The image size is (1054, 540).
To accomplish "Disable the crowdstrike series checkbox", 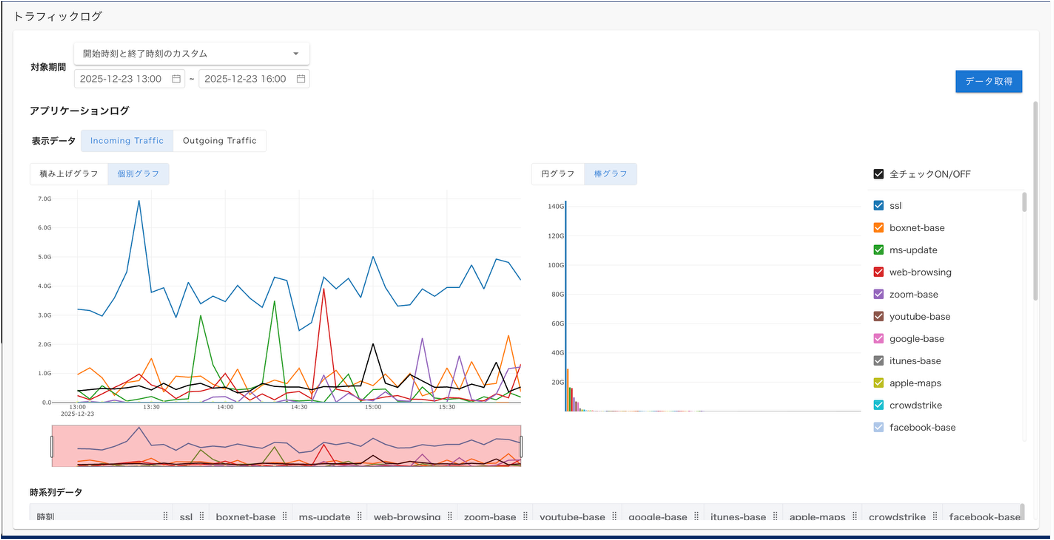I will point(878,405).
